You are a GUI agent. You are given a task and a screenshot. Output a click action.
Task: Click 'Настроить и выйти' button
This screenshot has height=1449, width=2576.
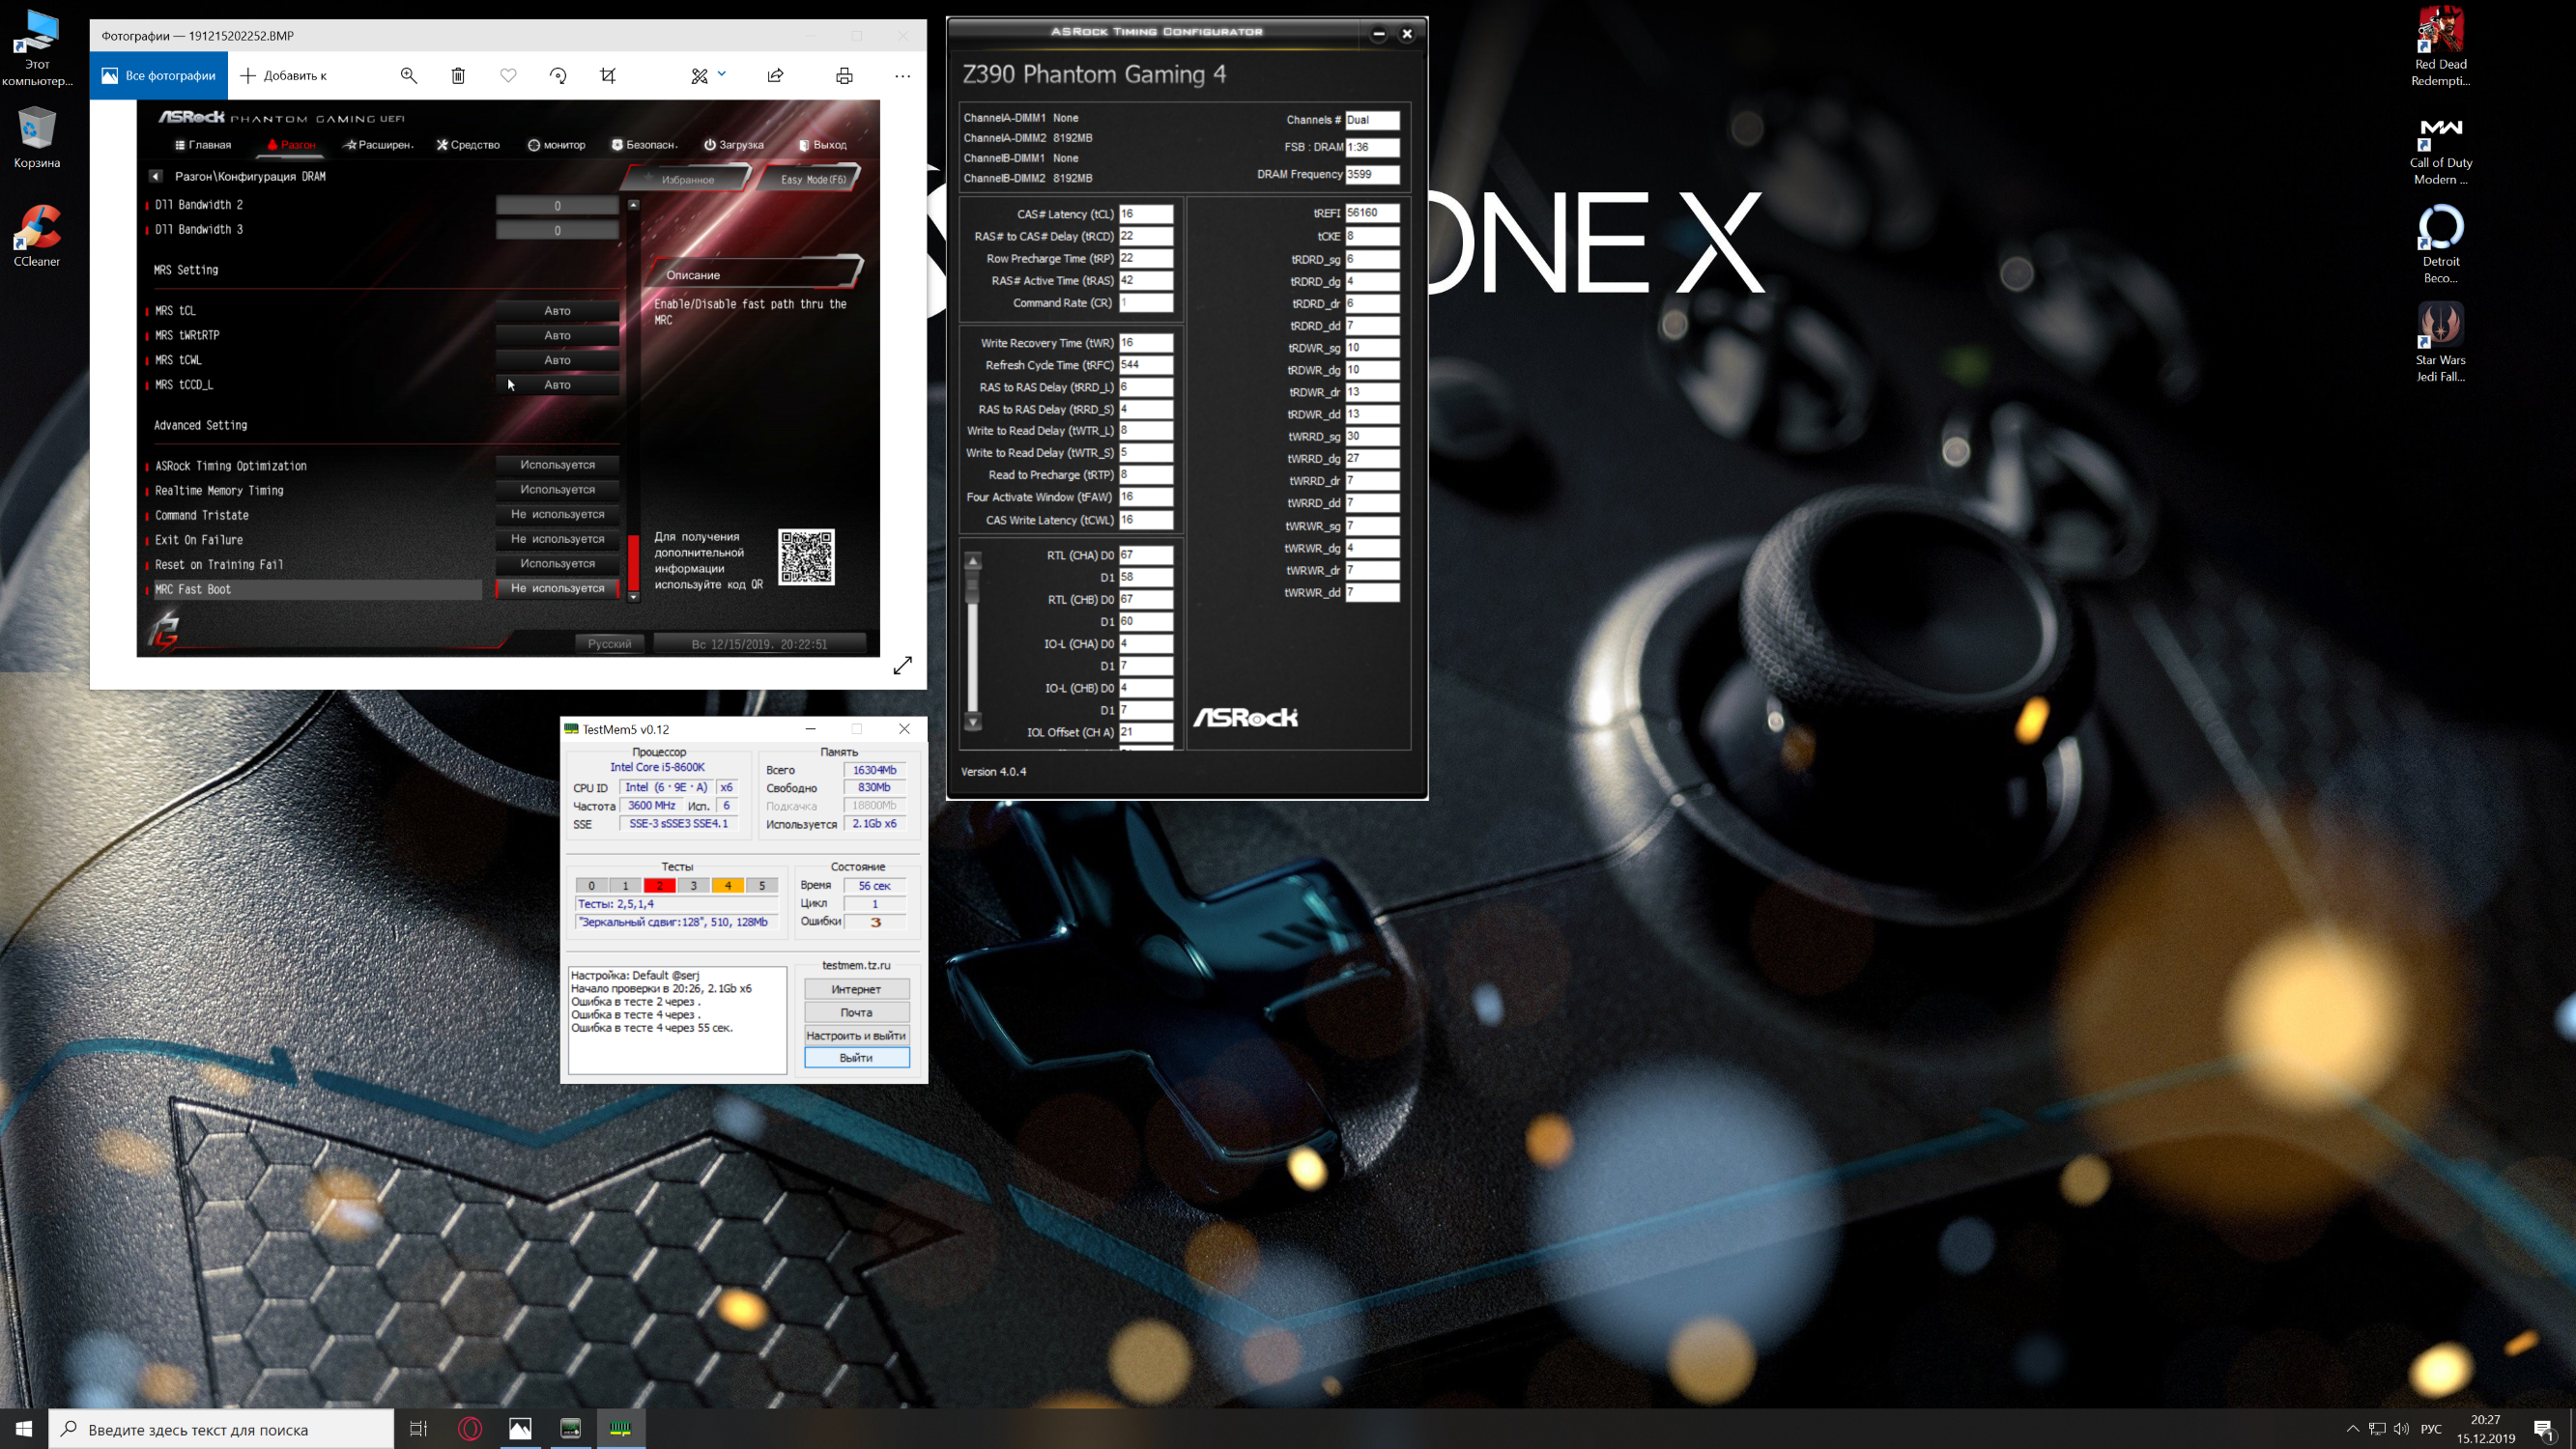pos(856,1035)
